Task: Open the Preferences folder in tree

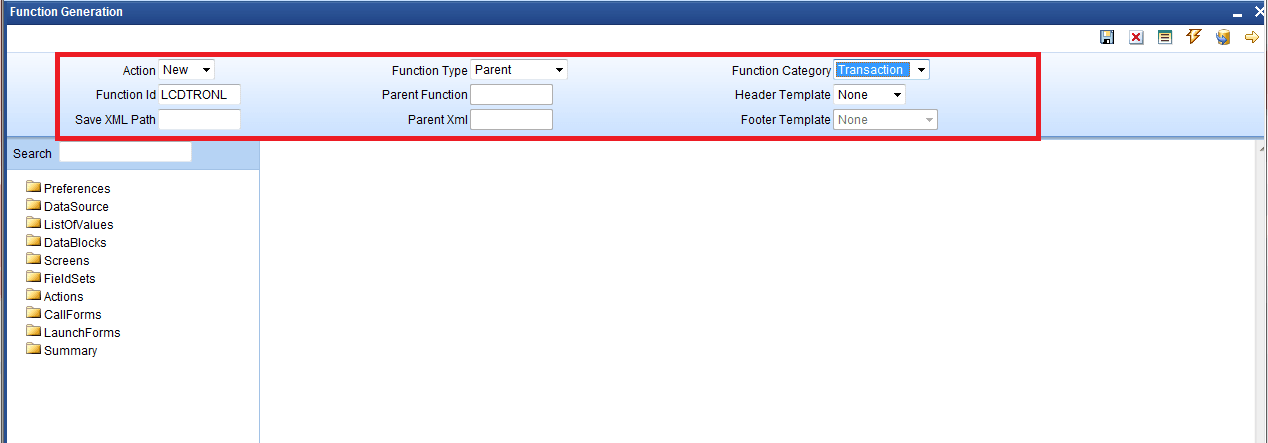Action: click(x=68, y=188)
